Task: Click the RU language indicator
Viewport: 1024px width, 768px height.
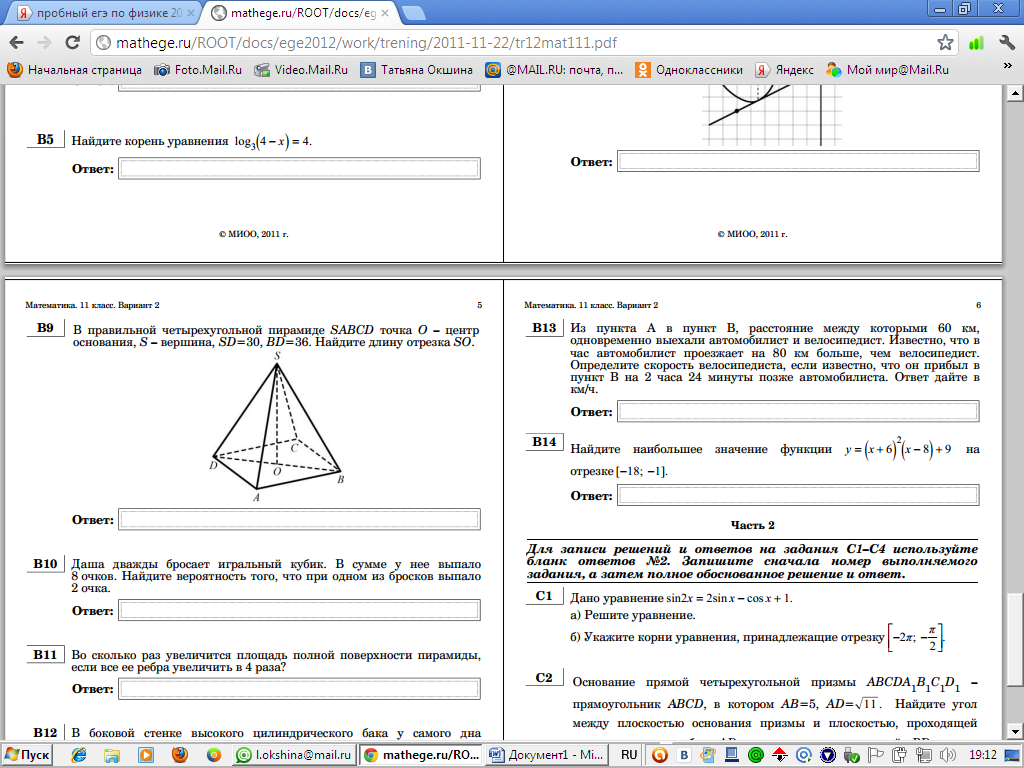Action: click(629, 755)
